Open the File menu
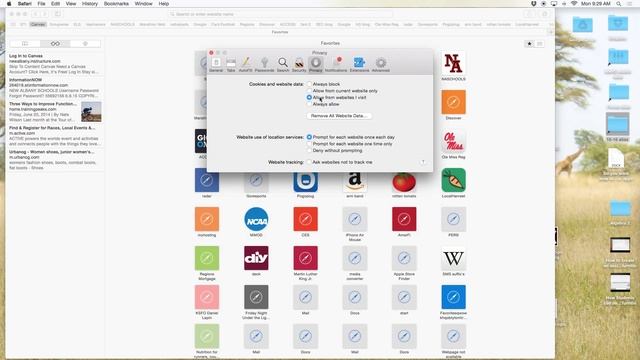This screenshot has width=640, height=360. [41, 4]
